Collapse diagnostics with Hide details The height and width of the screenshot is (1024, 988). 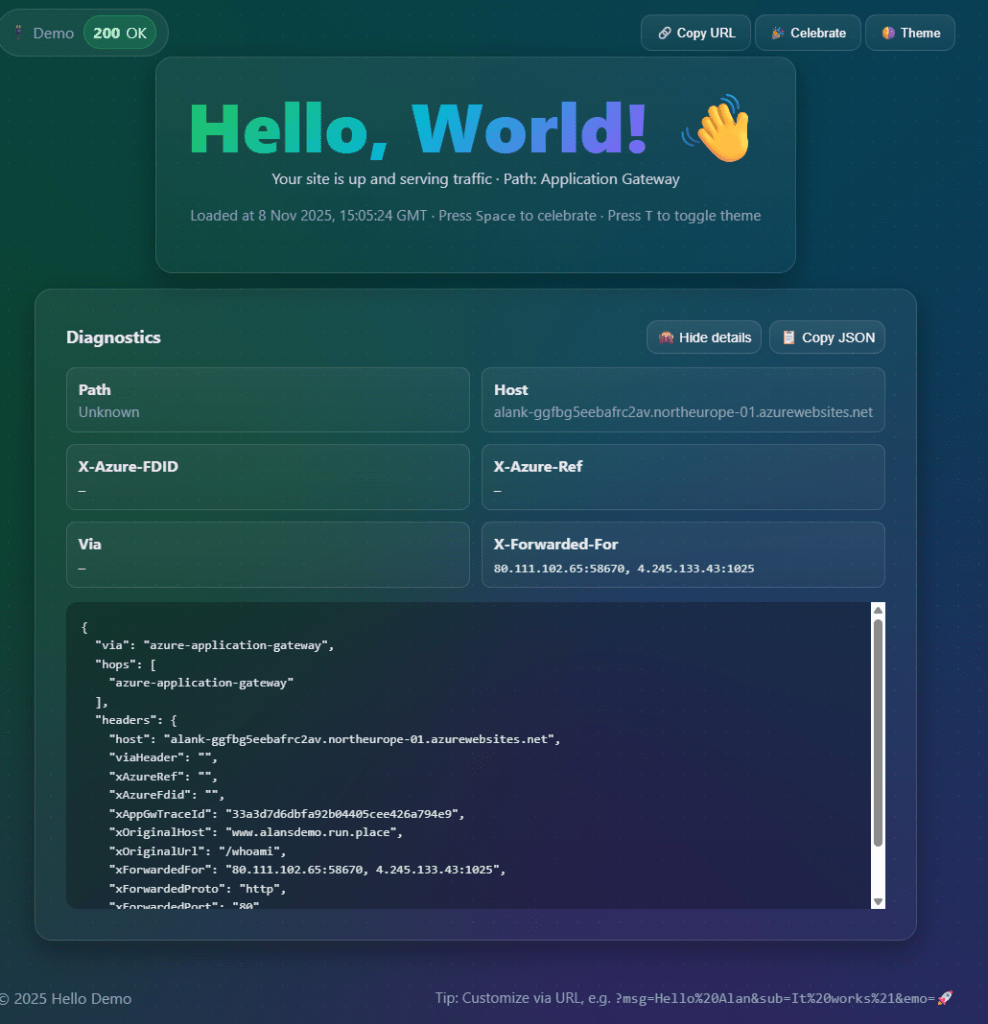(704, 338)
